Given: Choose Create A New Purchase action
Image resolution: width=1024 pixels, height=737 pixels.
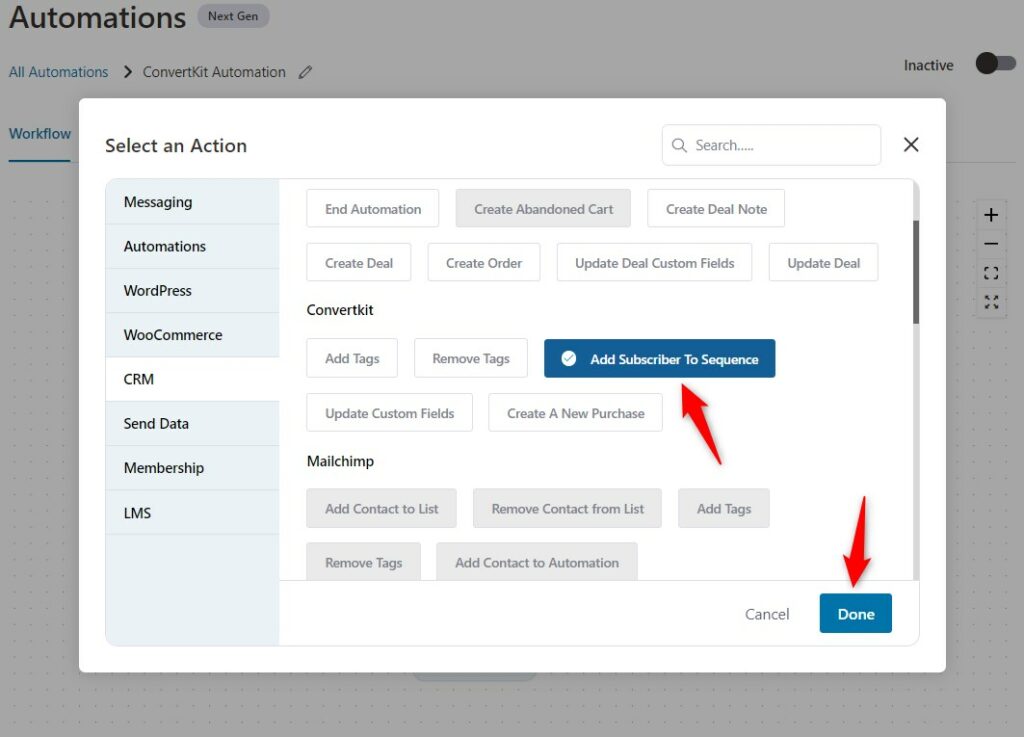Looking at the screenshot, I should click(575, 413).
